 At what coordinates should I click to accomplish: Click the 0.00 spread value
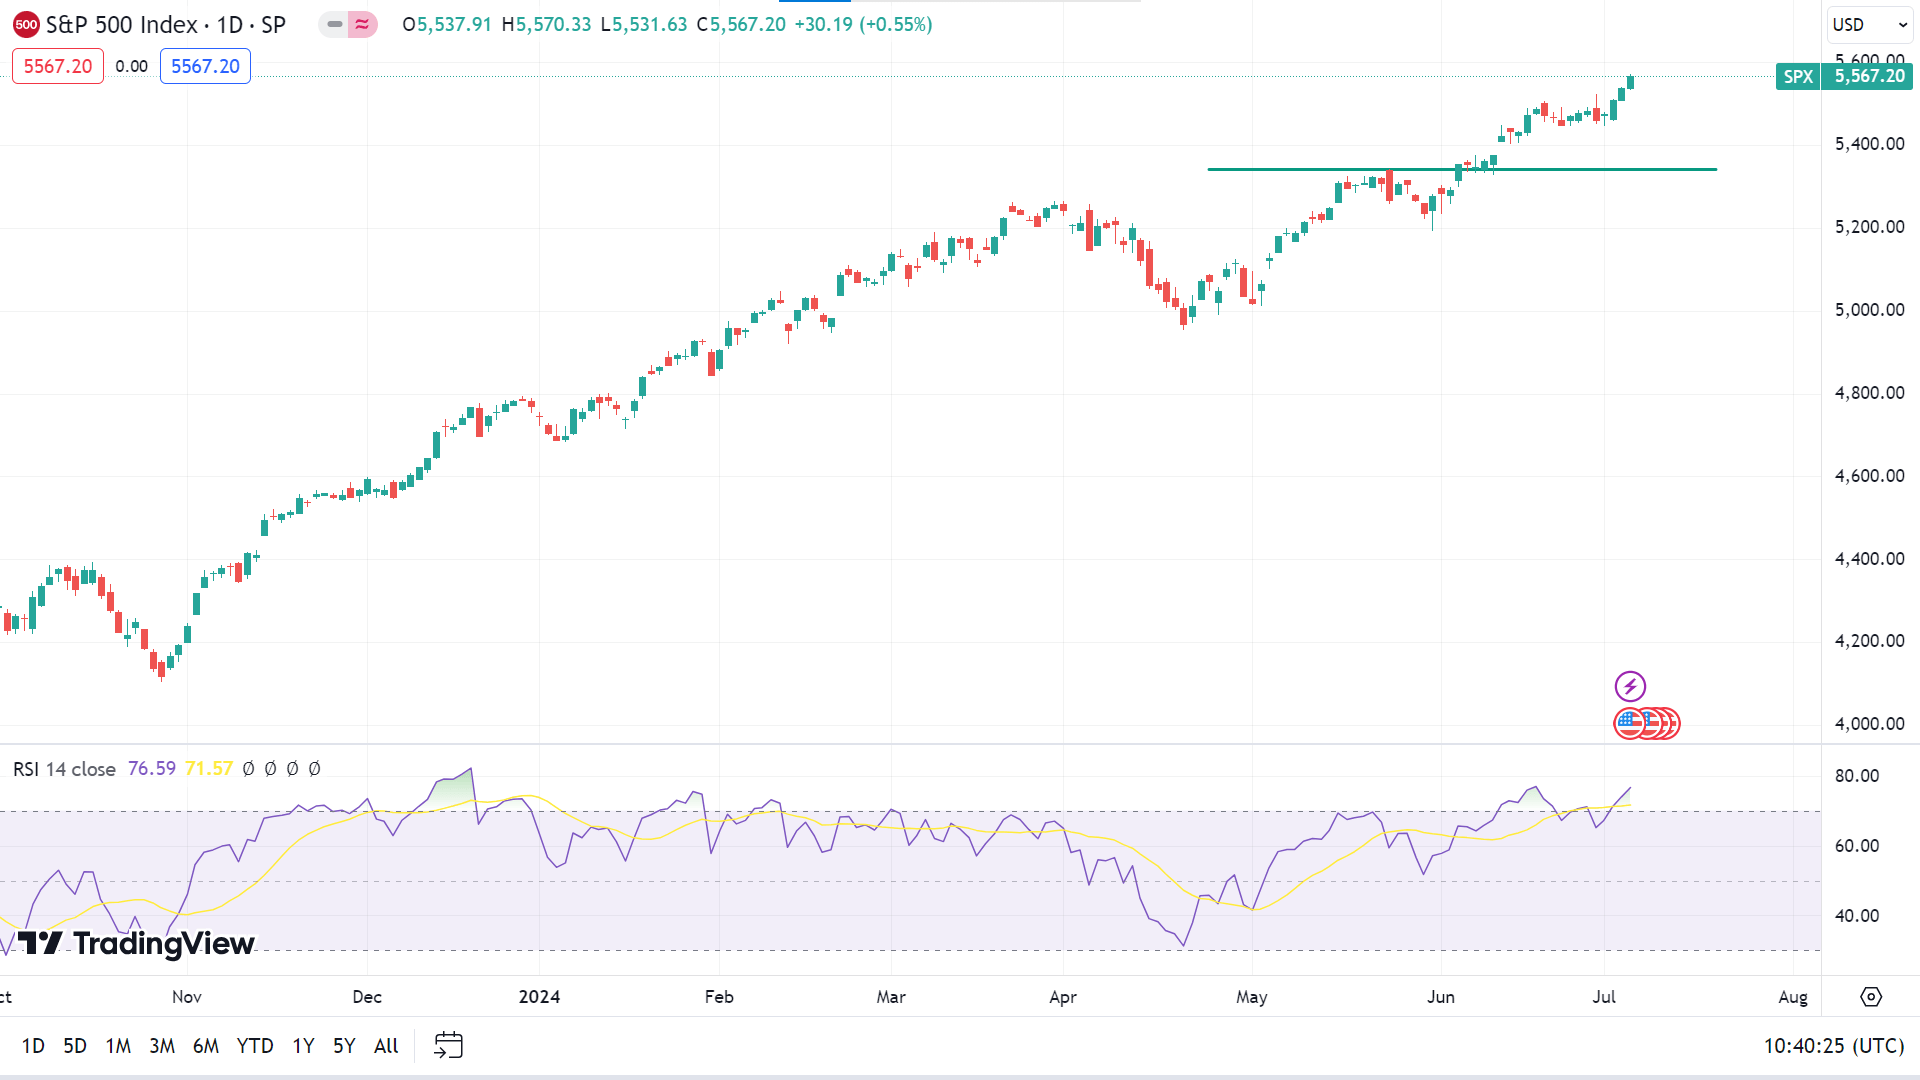[131, 66]
